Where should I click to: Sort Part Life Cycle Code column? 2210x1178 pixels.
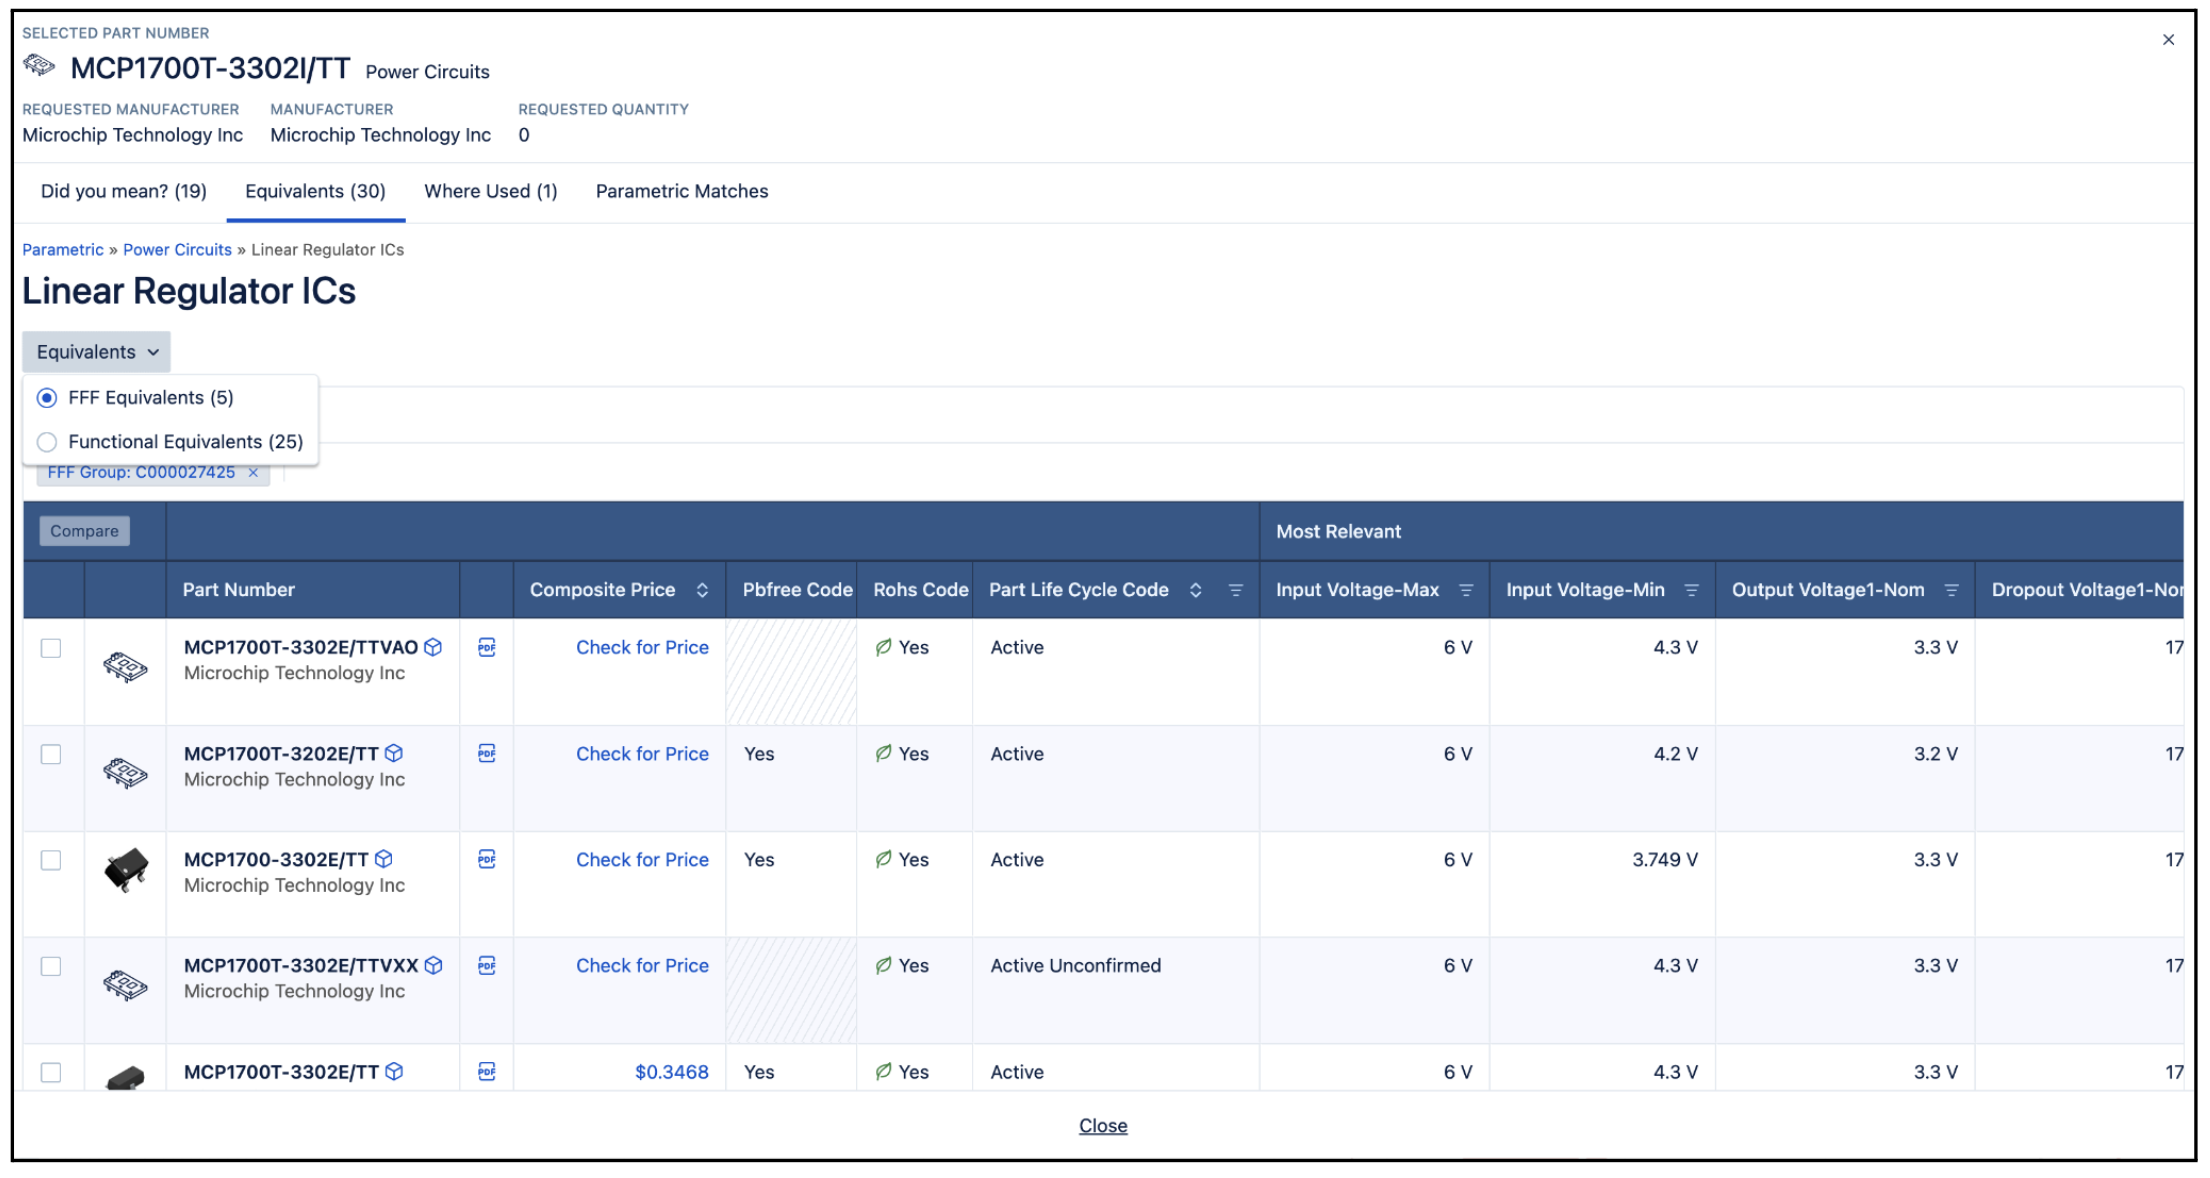1195,590
